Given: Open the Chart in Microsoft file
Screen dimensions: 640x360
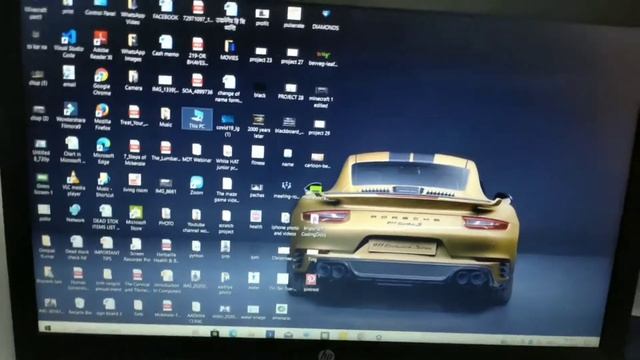Looking at the screenshot, I should click(x=73, y=149).
